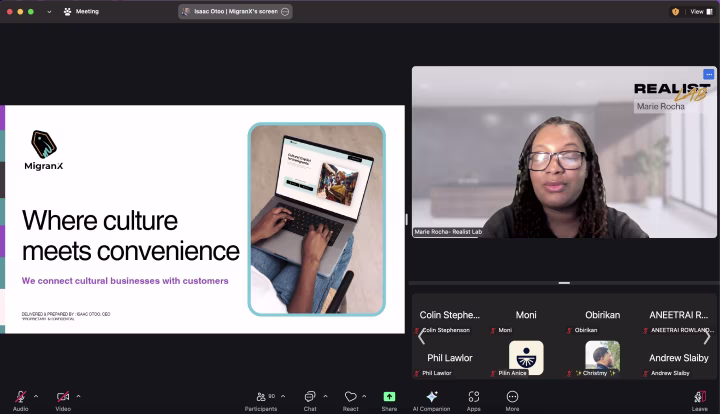This screenshot has height=414, width=720.
Task: Open the Apps panel
Action: (x=473, y=400)
